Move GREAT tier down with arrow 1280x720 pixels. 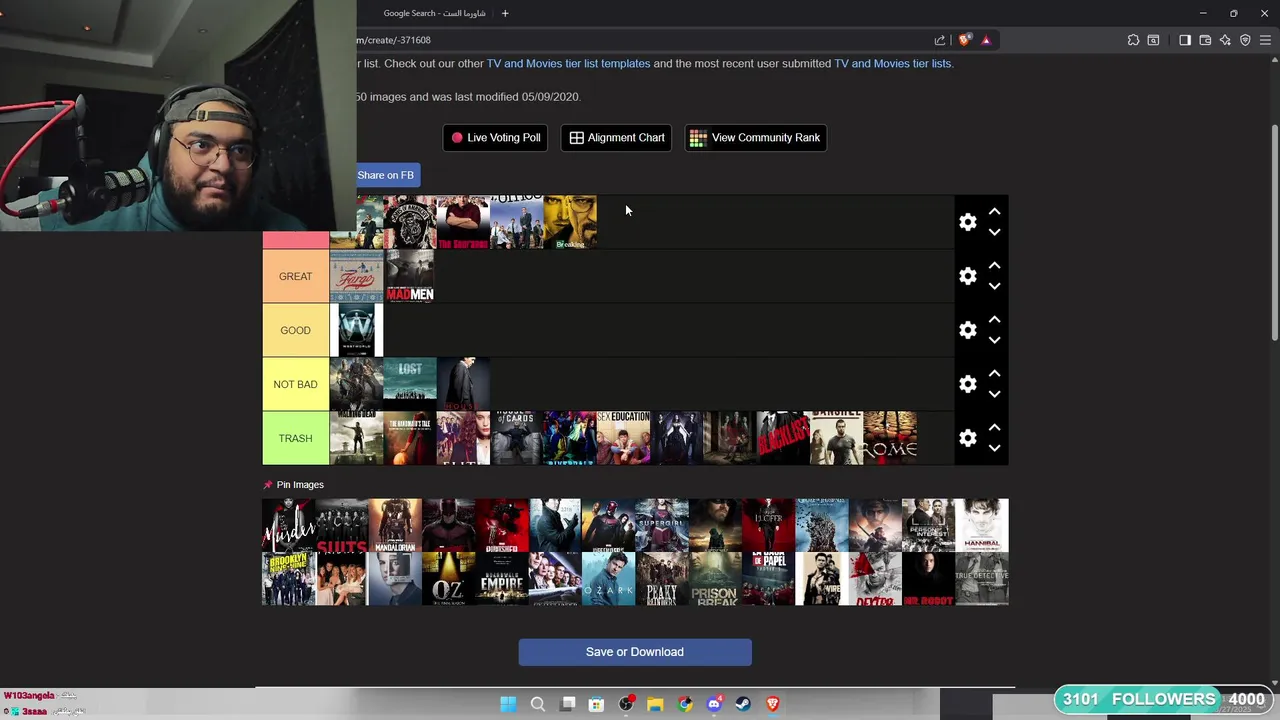994,286
